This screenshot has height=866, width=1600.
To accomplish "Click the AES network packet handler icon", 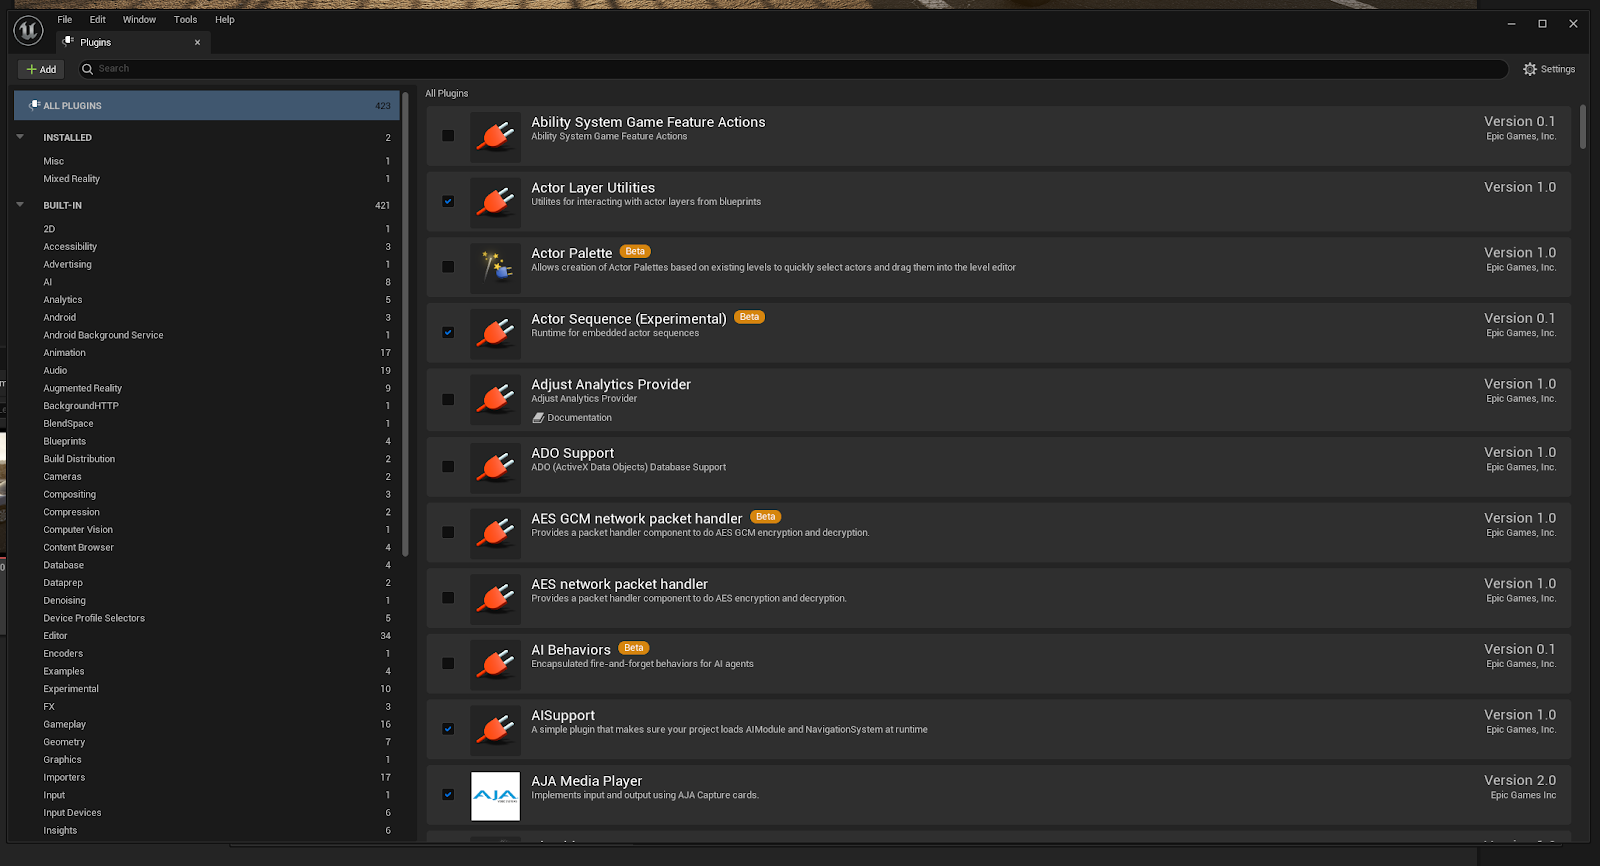I will (495, 598).
